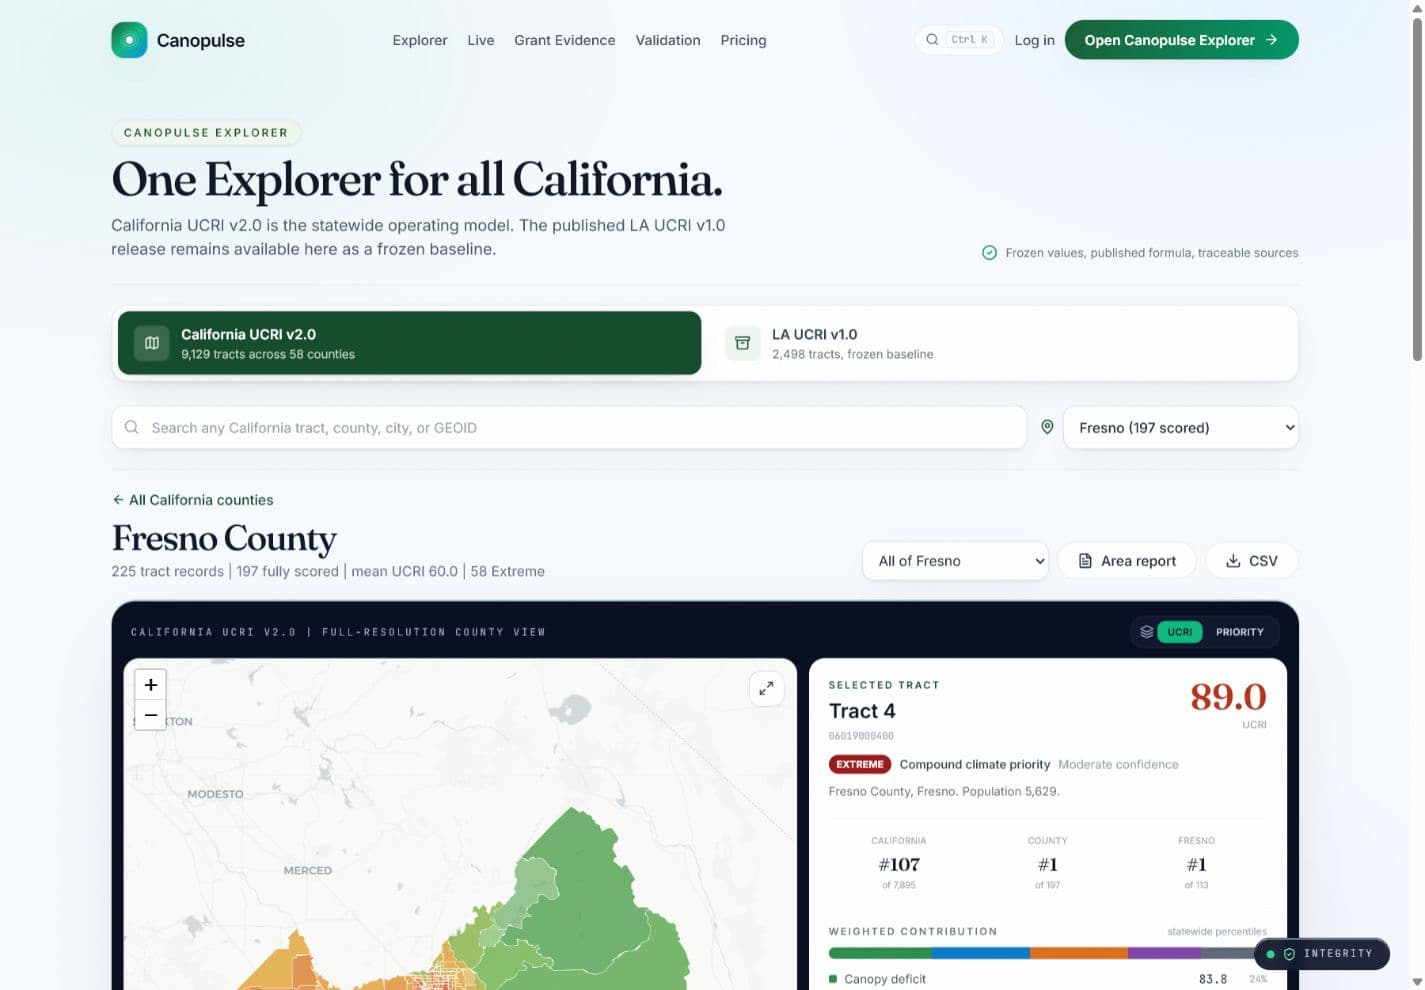The width and height of the screenshot is (1425, 990).
Task: Open the INTEGRITY status badge
Action: click(1321, 954)
